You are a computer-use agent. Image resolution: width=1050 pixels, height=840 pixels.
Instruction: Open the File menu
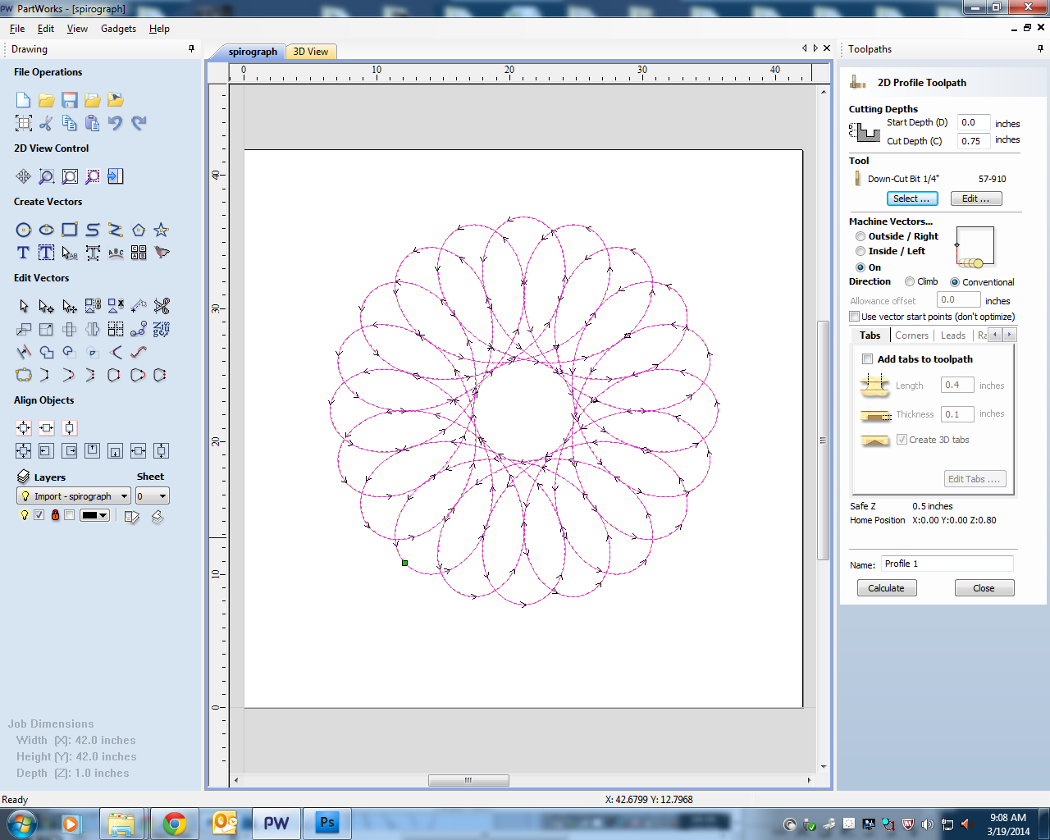(x=17, y=28)
